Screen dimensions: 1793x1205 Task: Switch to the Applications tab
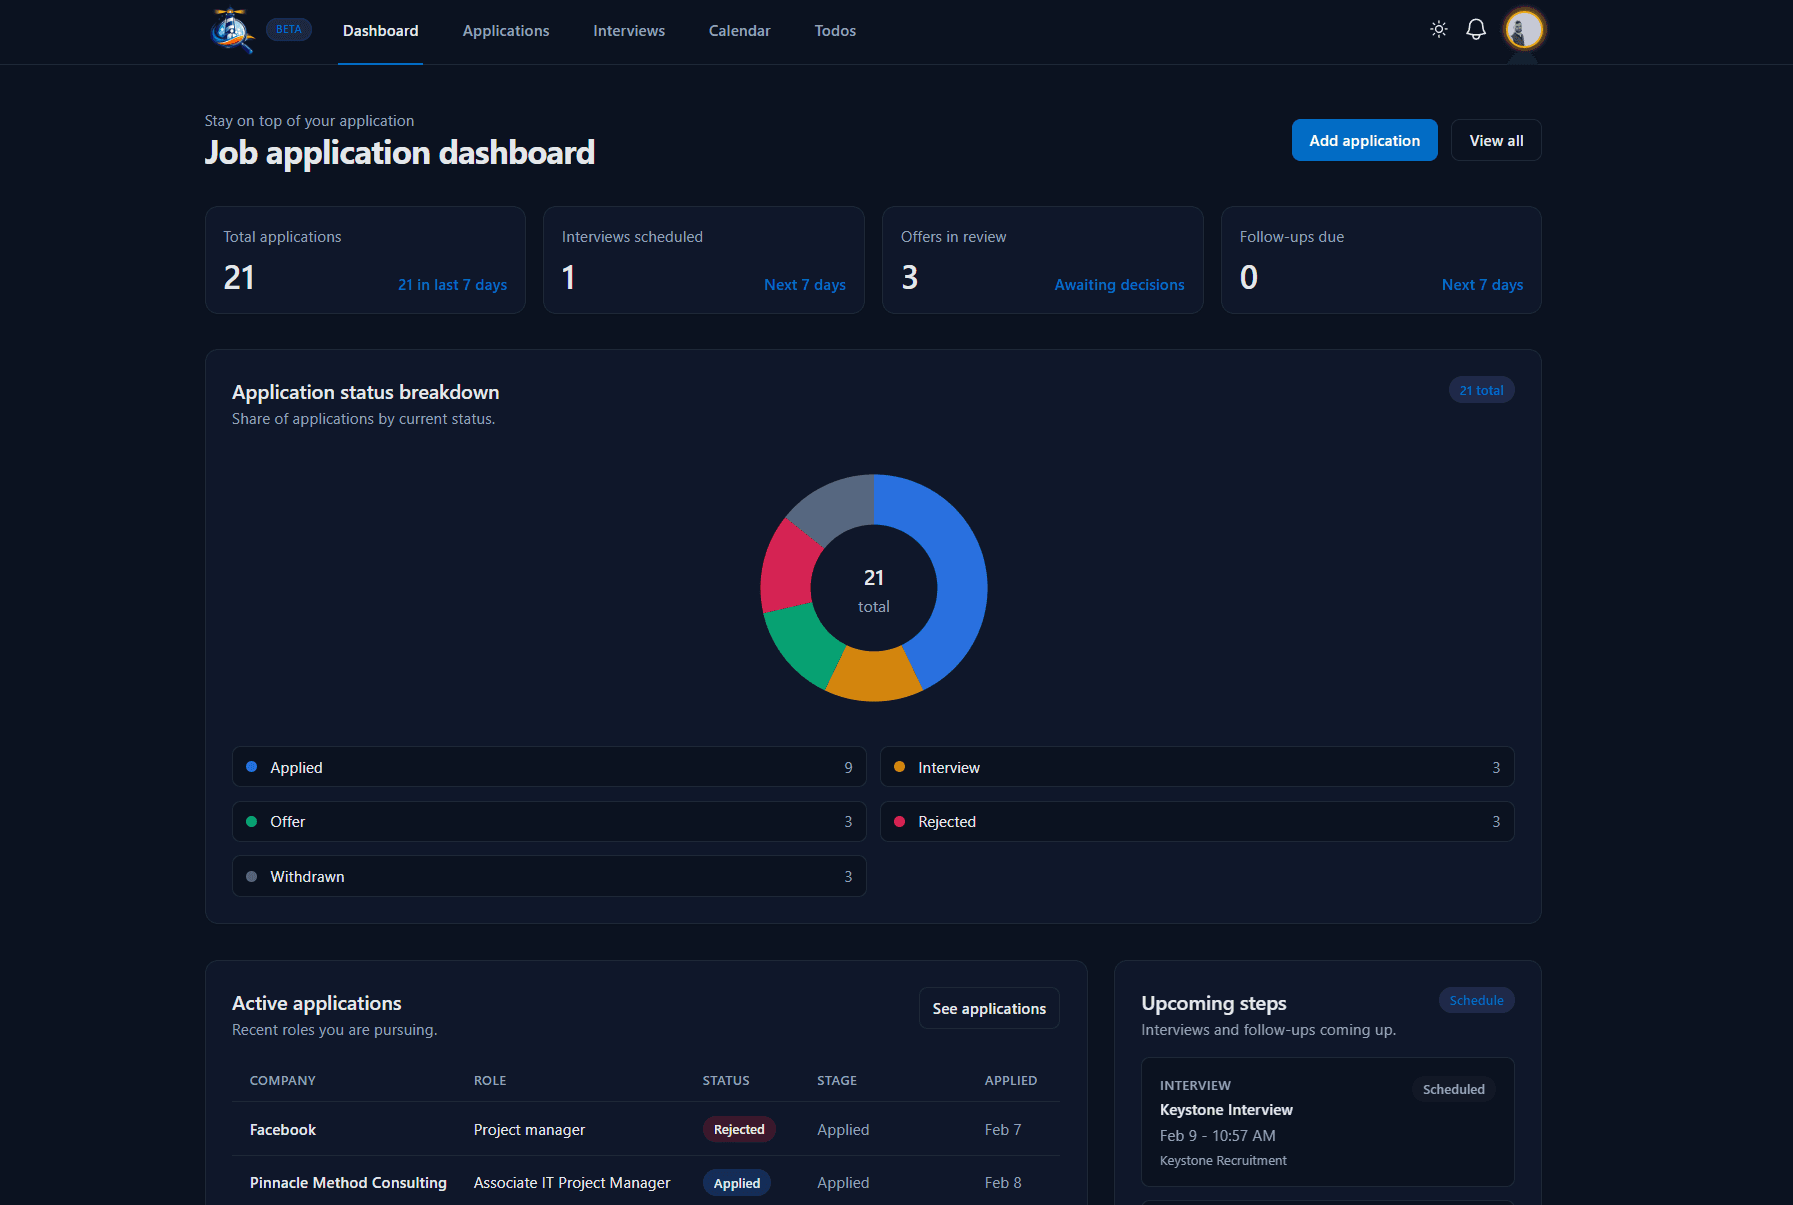point(506,30)
